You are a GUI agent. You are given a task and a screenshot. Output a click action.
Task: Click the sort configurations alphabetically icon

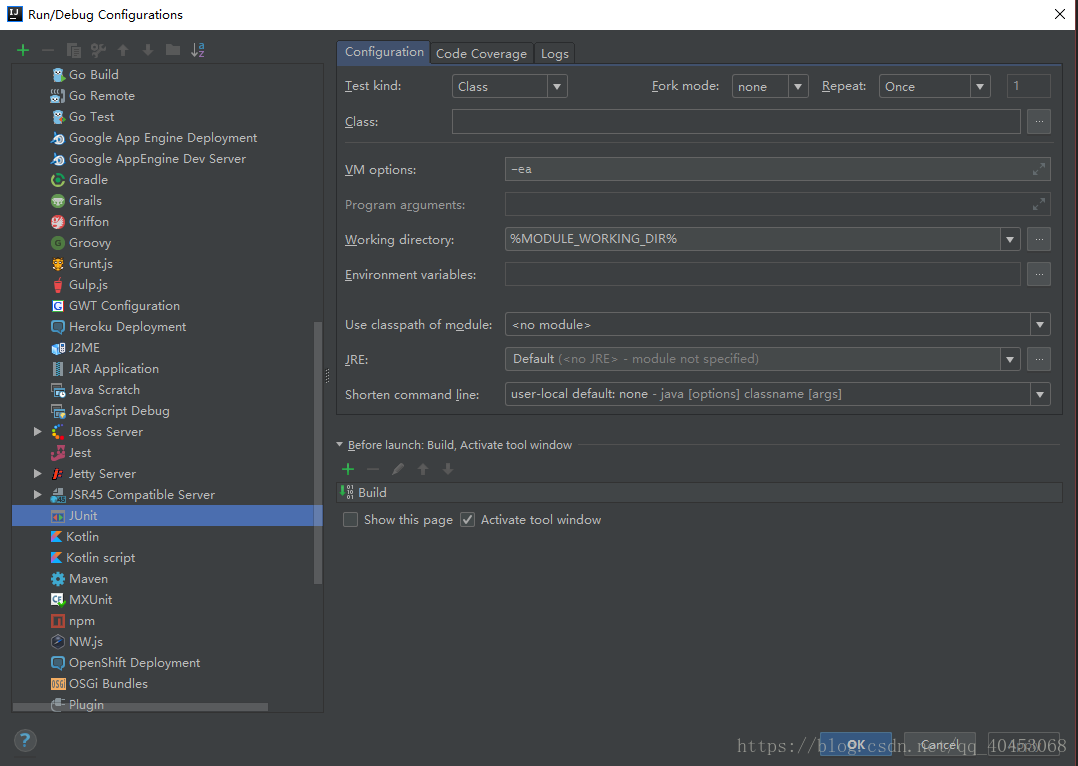click(198, 50)
